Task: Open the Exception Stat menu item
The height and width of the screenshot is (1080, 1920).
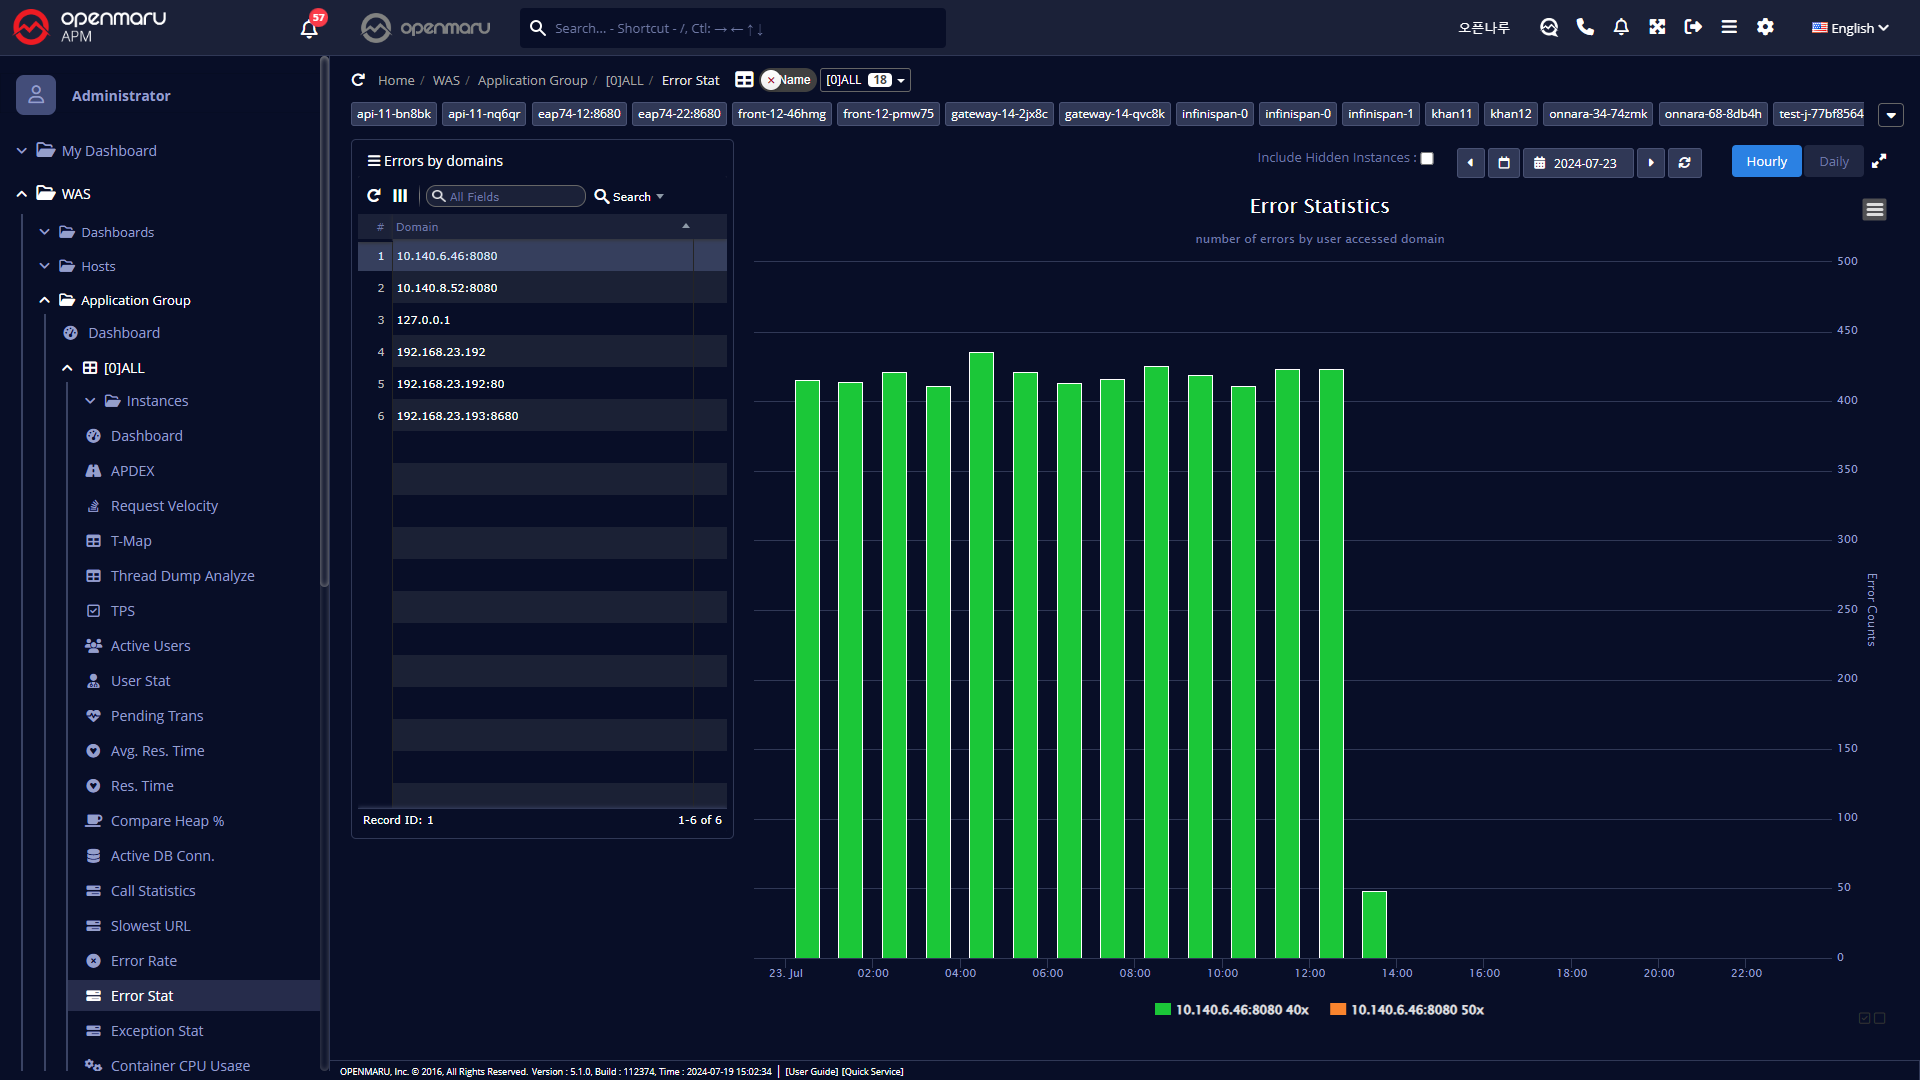Action: [x=156, y=1031]
